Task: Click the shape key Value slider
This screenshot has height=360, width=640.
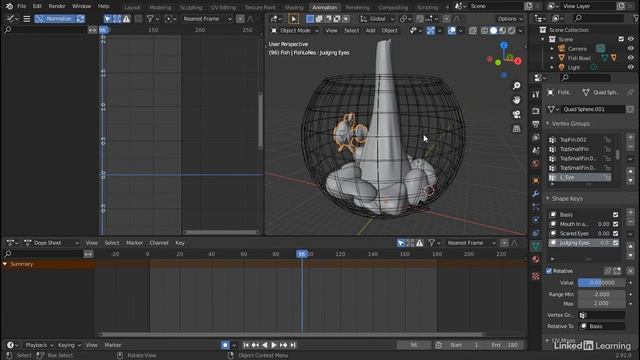Action: [602, 282]
